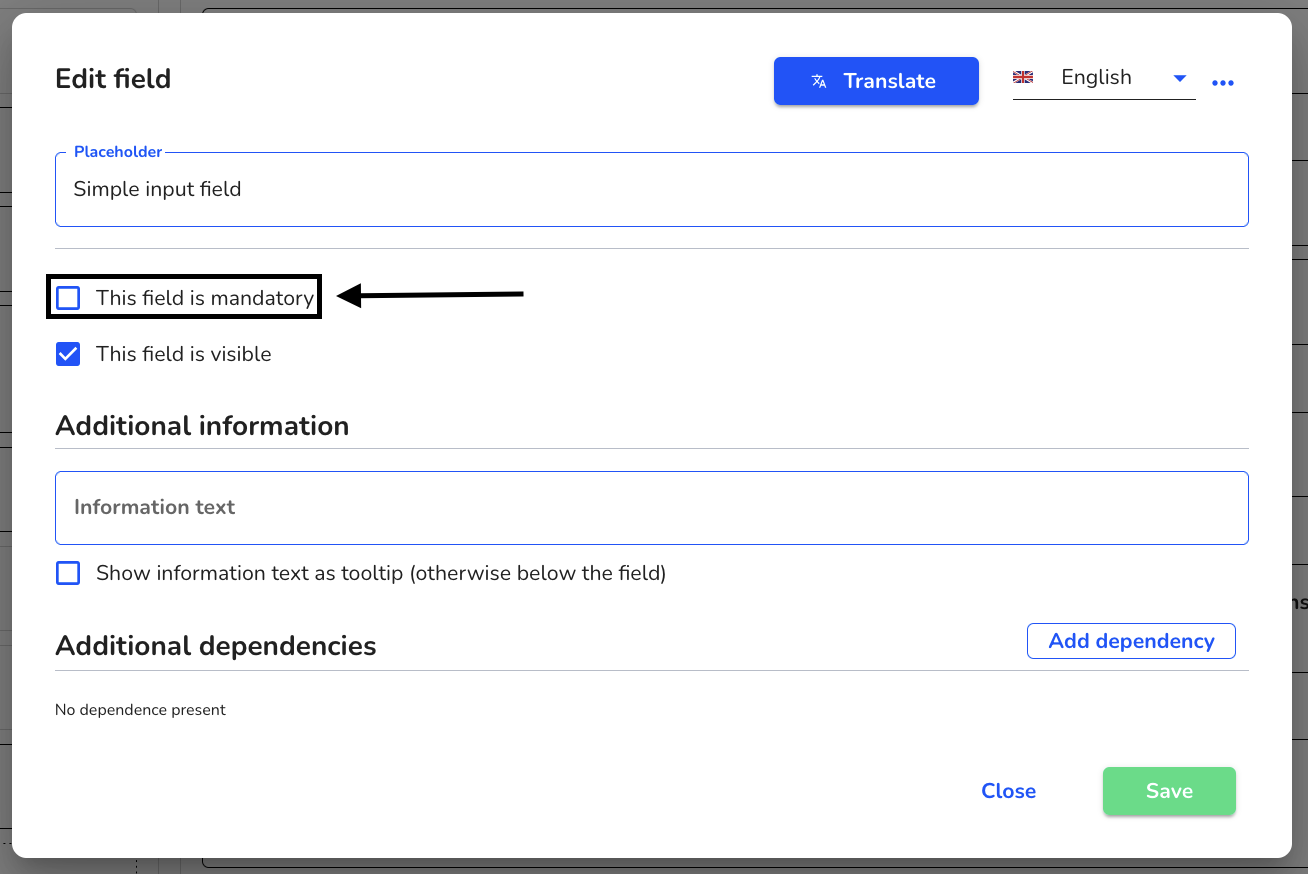Image resolution: width=1308 pixels, height=874 pixels.
Task: Click the Translate button
Action: [876, 81]
